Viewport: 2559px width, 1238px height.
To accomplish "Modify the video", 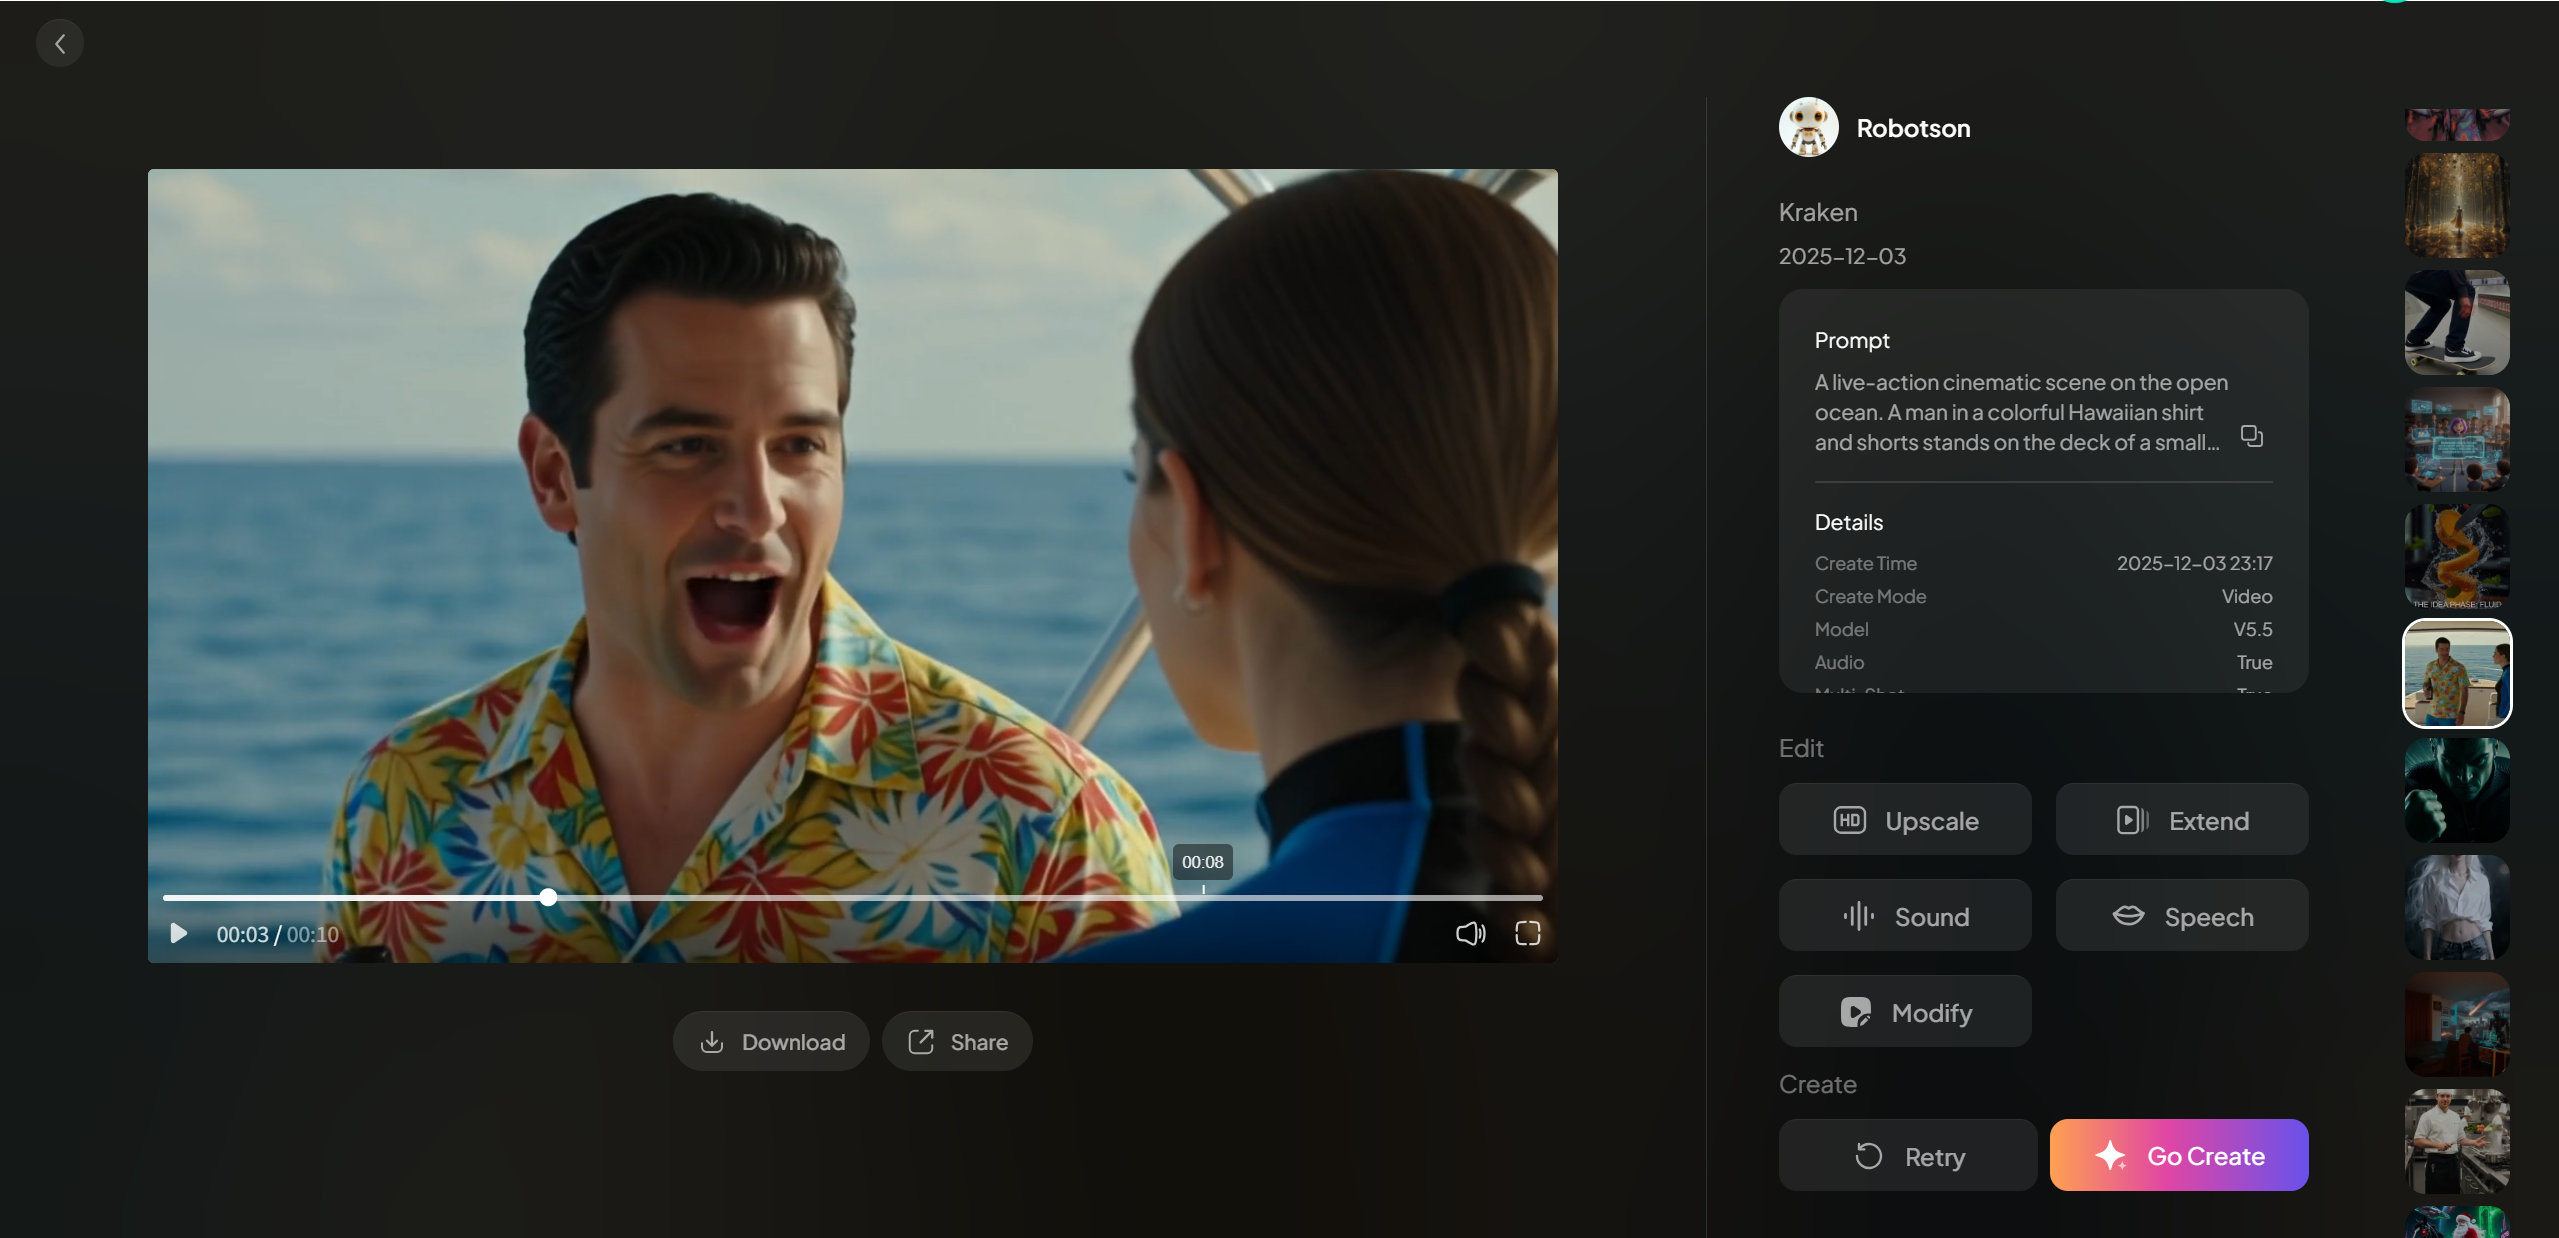I will coord(1904,1012).
